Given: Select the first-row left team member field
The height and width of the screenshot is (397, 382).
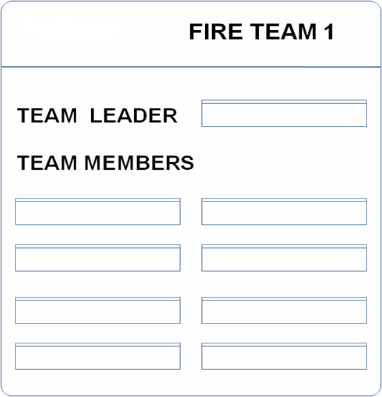Looking at the screenshot, I should coord(98,212).
